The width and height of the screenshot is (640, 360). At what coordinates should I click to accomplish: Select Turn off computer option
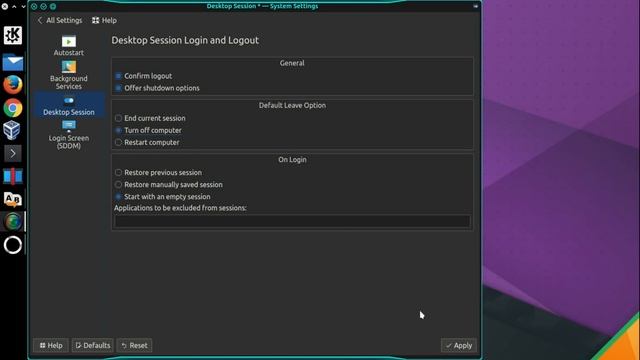coord(118,130)
